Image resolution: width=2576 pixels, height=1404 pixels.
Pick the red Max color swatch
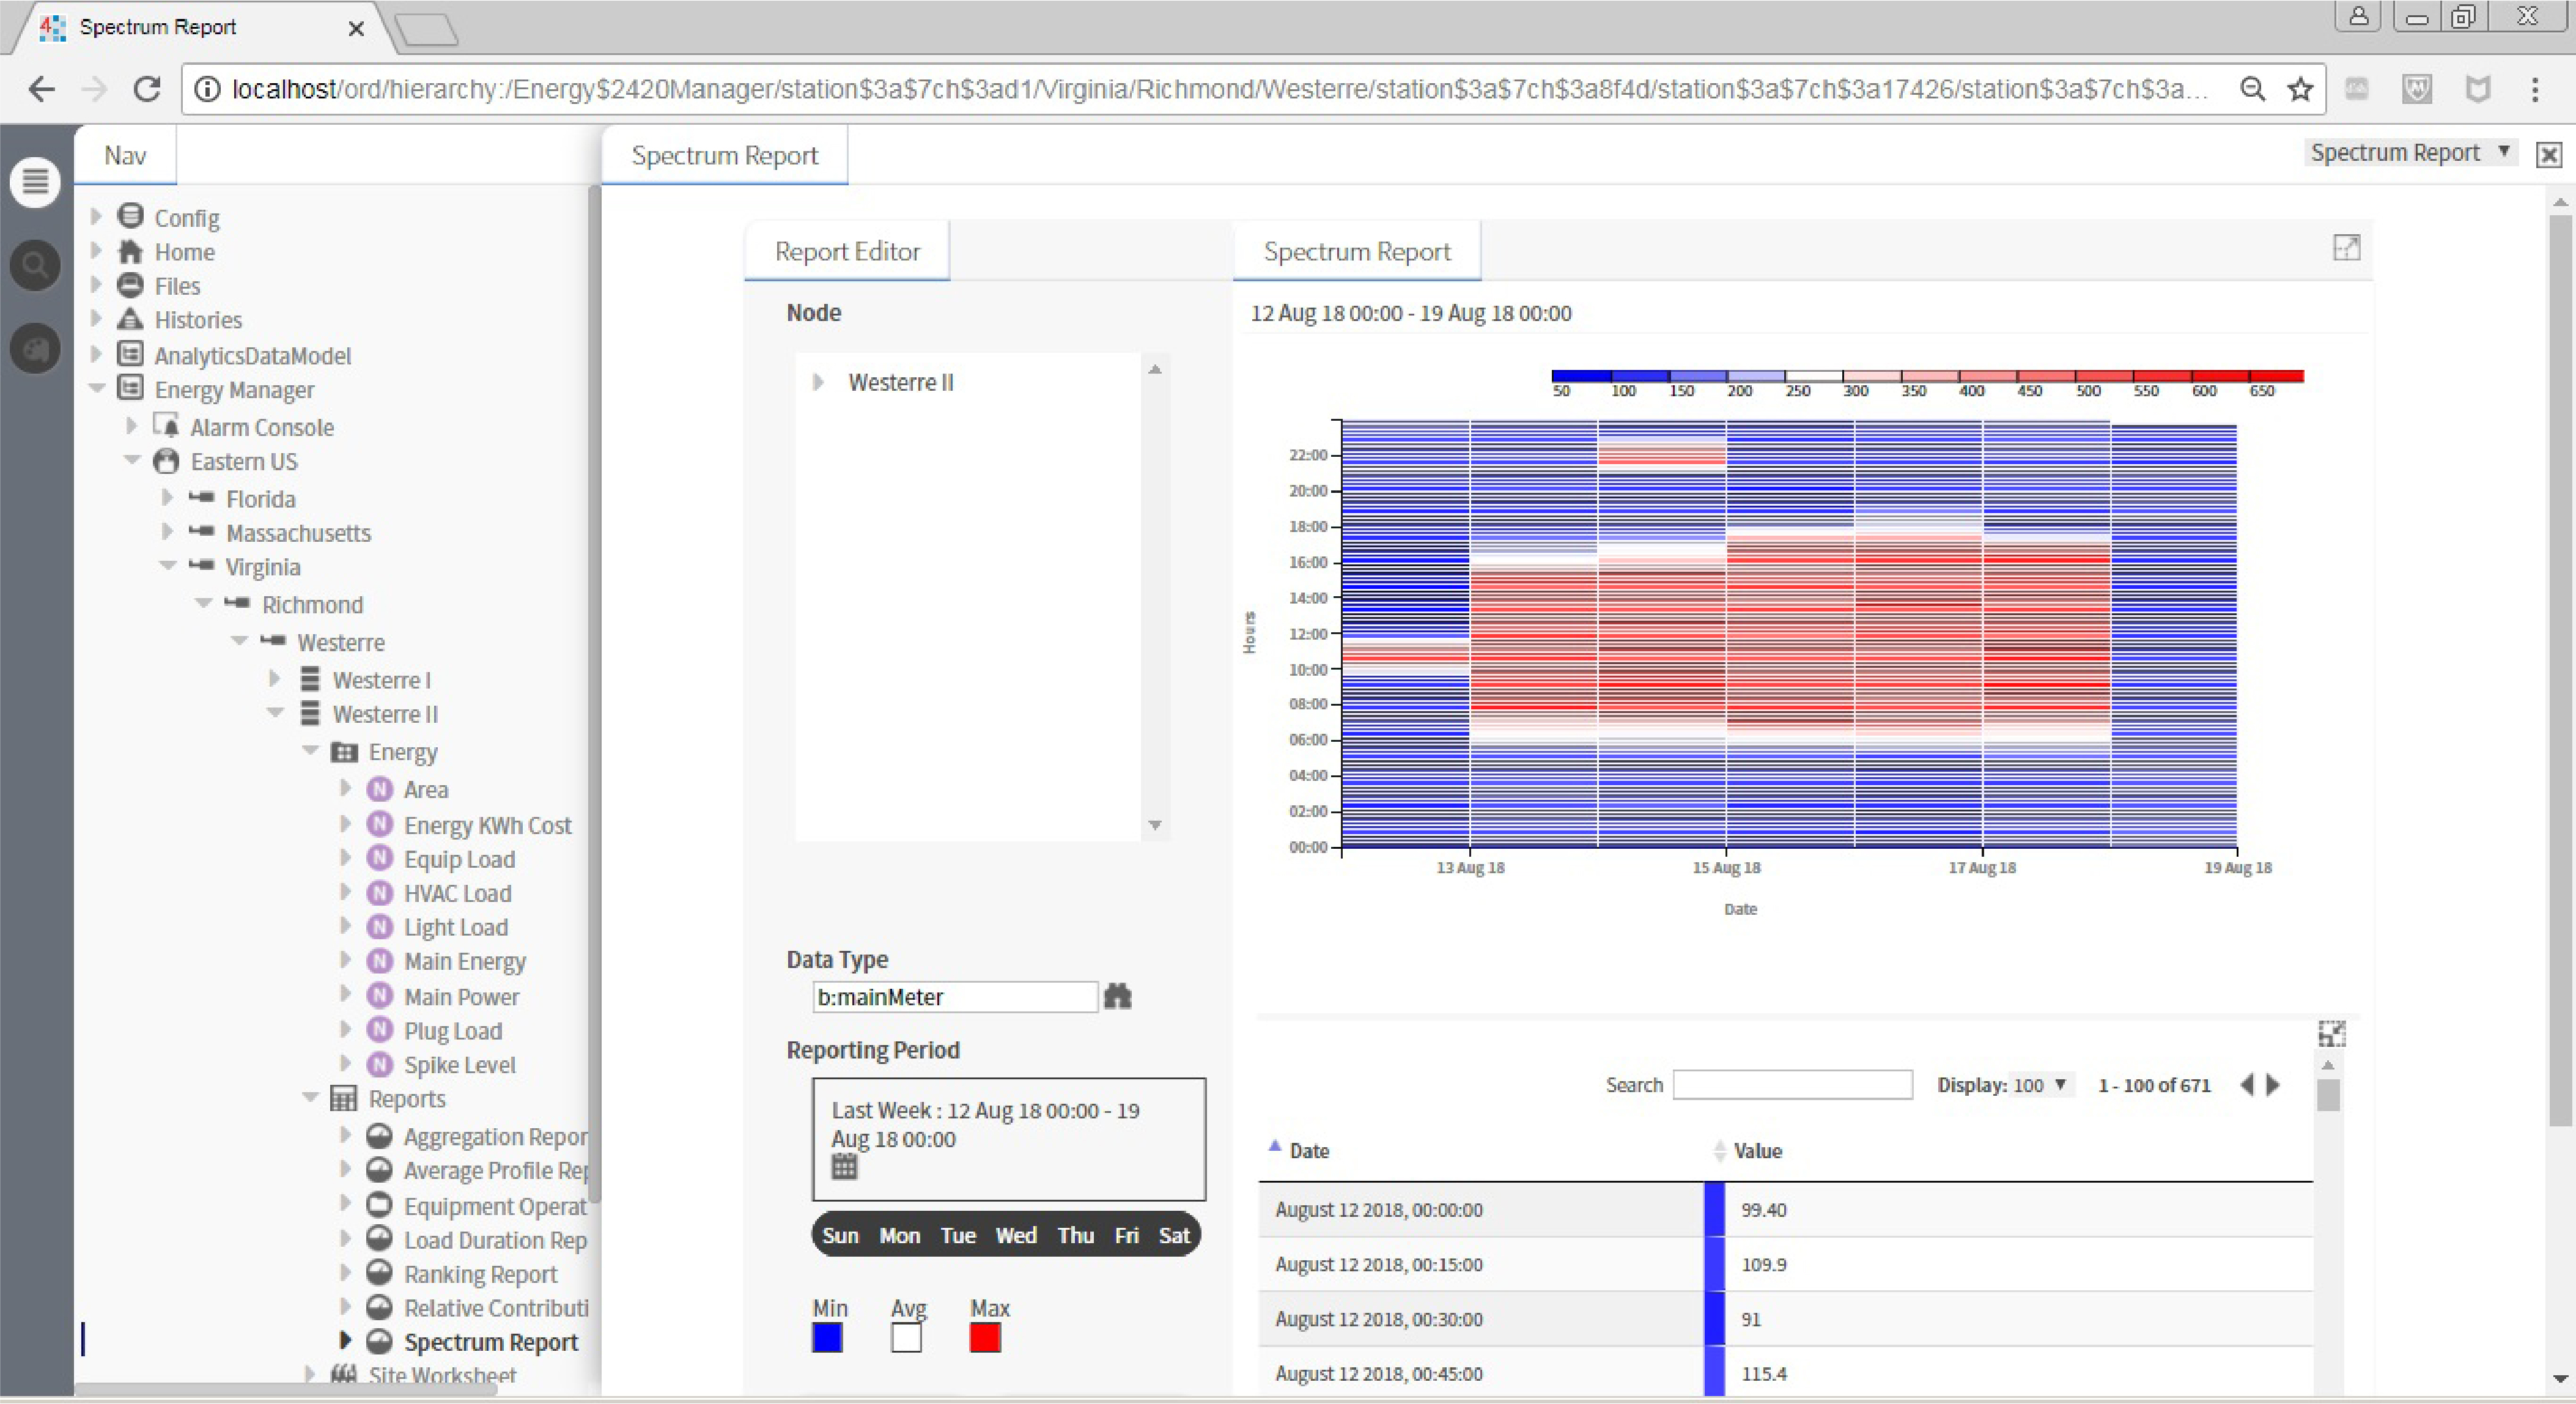pos(985,1337)
